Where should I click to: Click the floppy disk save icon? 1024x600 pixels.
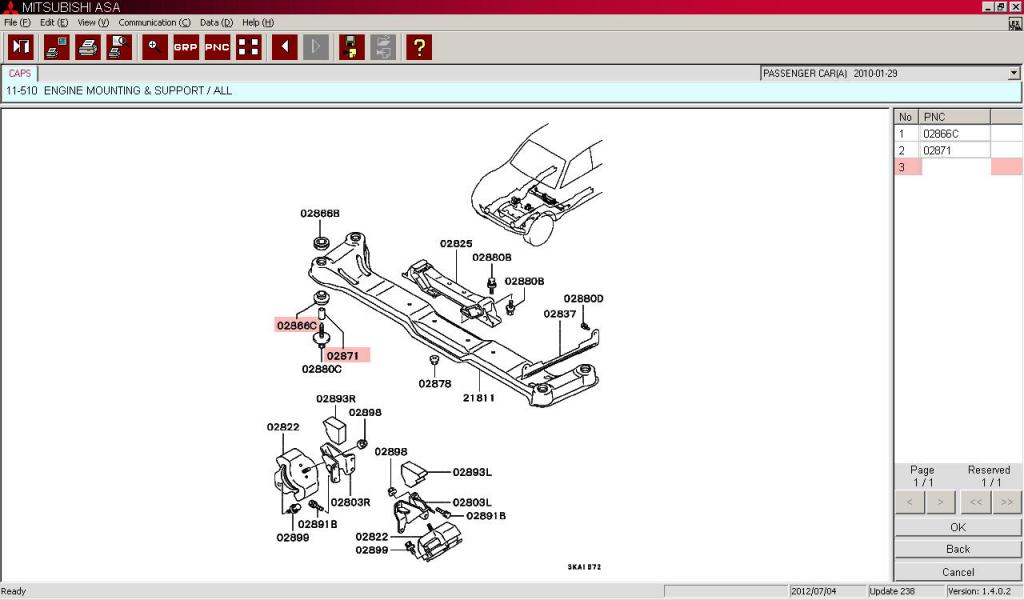point(351,47)
